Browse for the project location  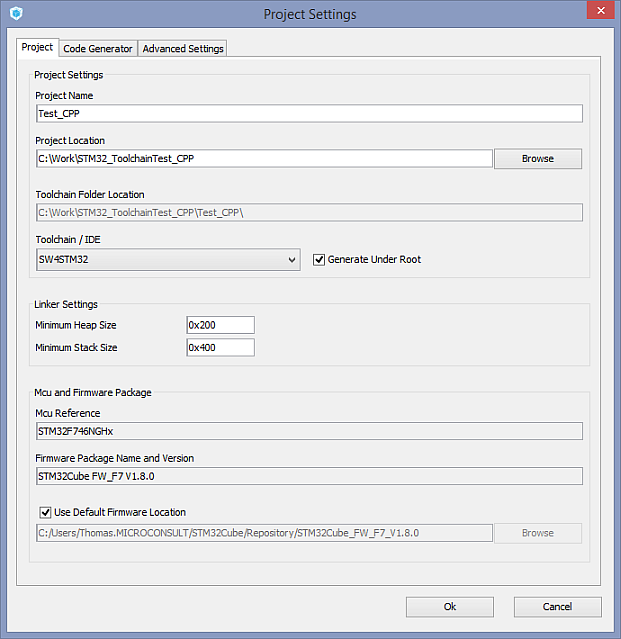537,158
